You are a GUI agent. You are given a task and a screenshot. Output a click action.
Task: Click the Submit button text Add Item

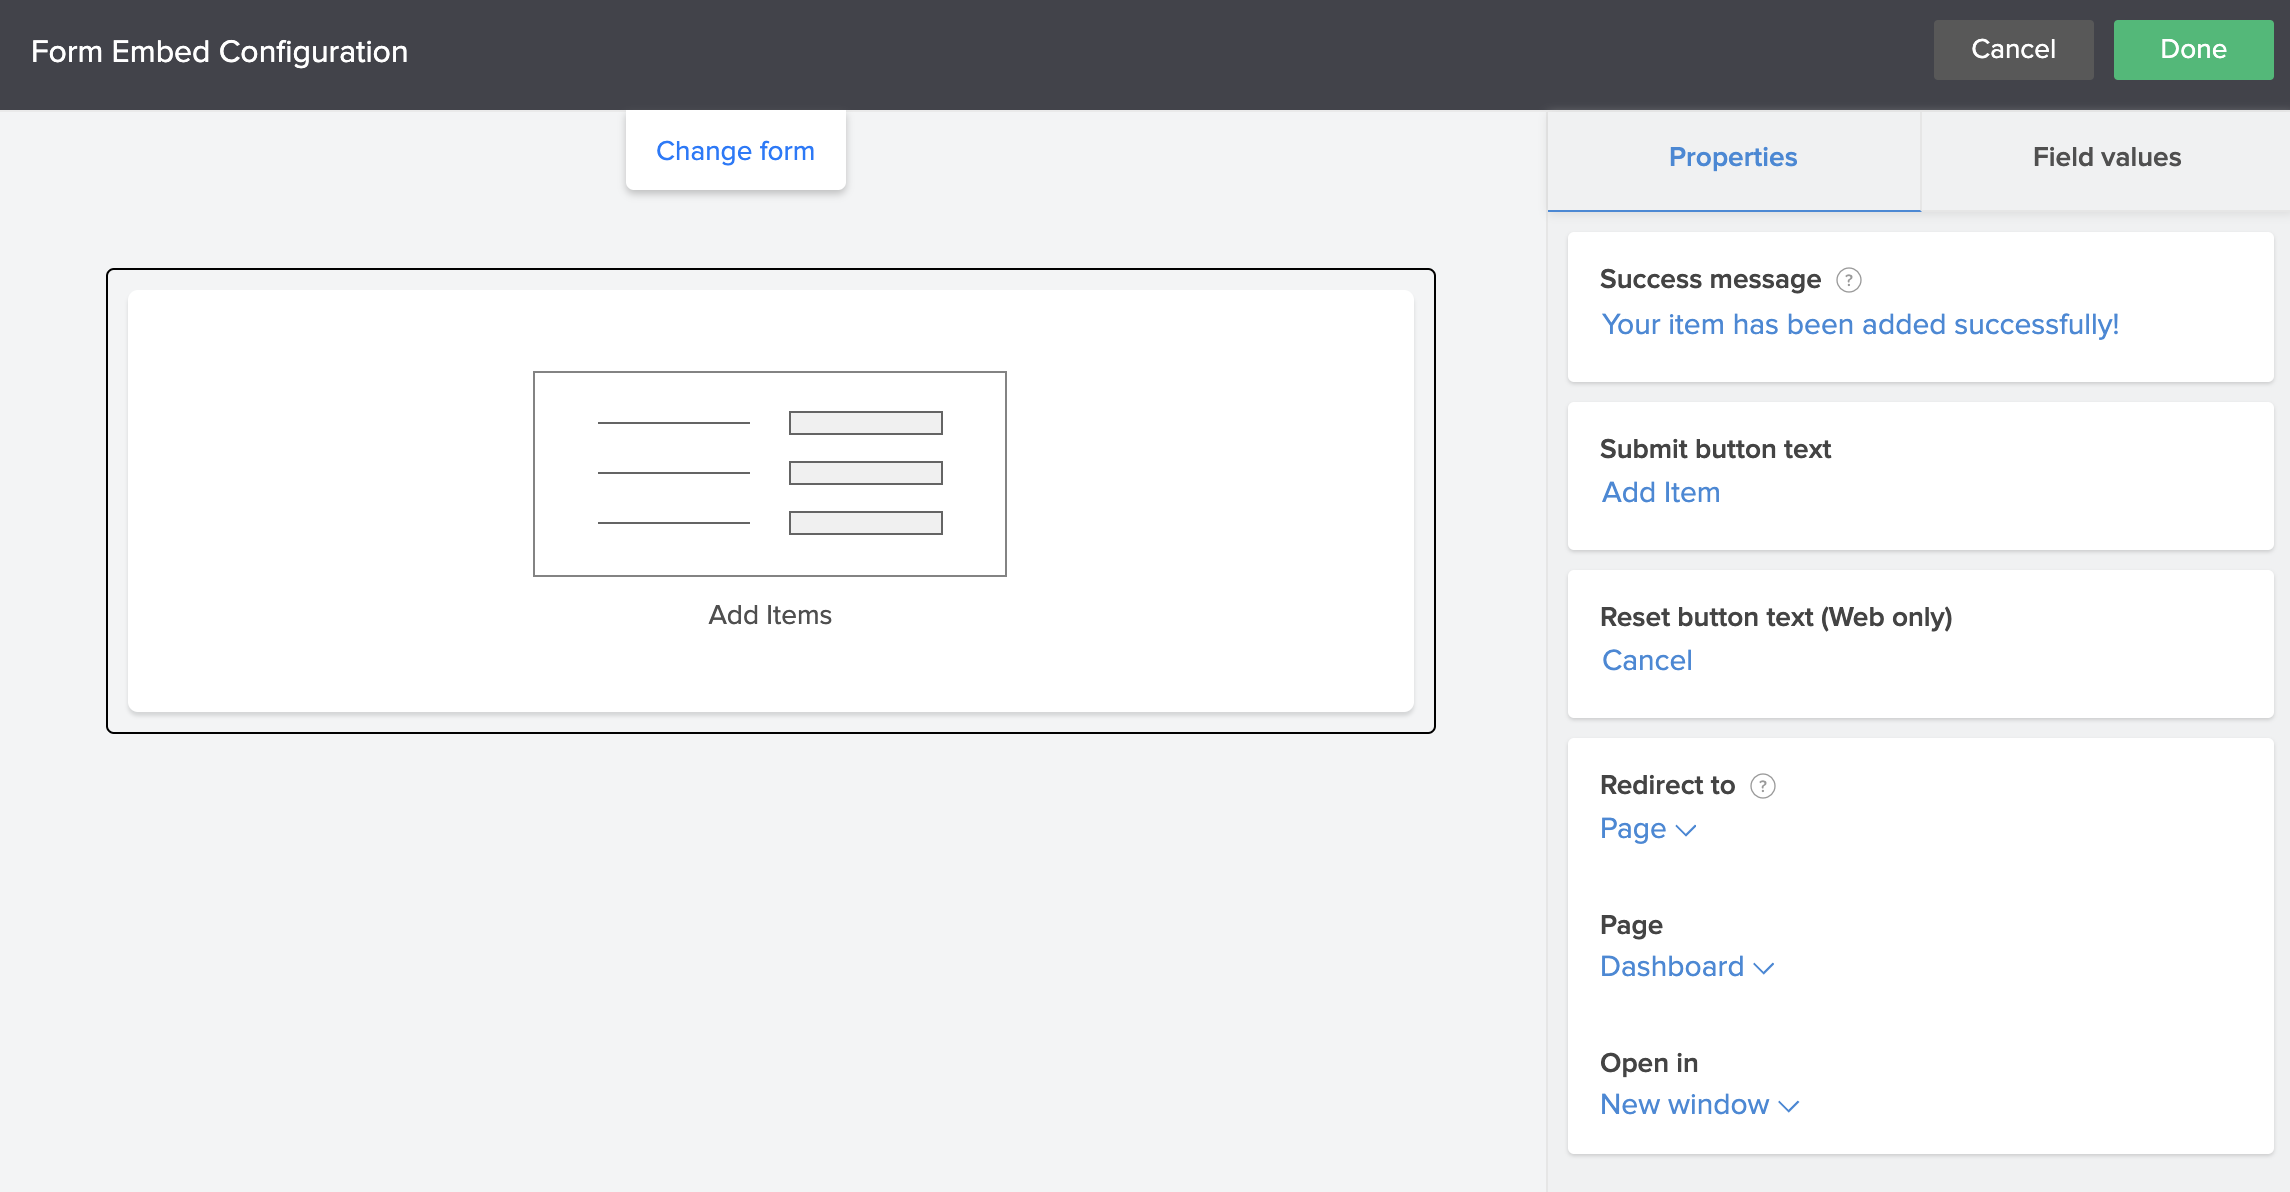[x=1660, y=491]
